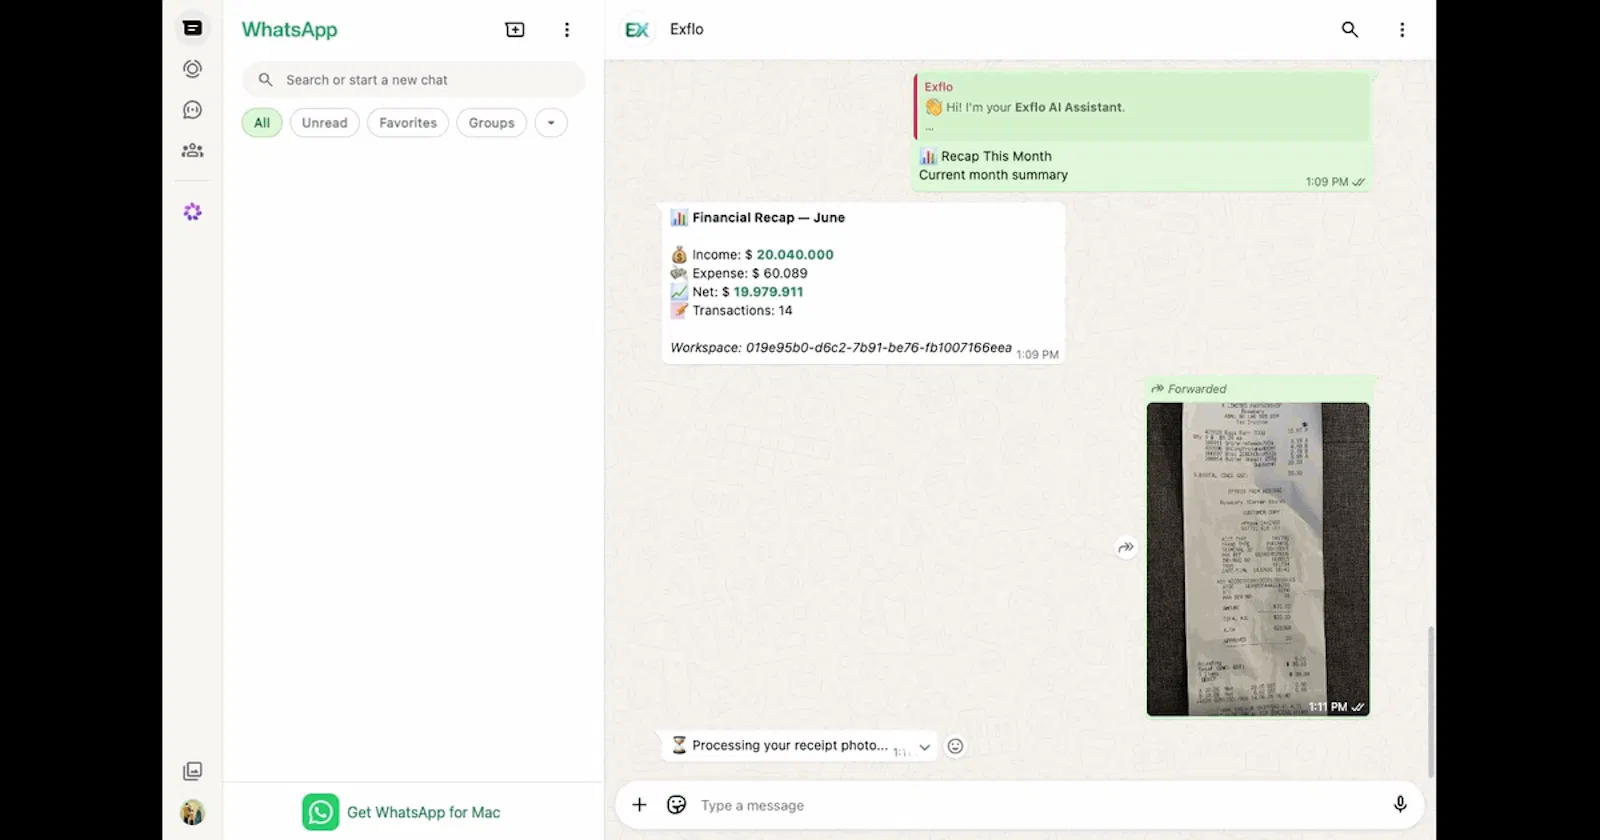The width and height of the screenshot is (1600, 840).
Task: Open the Status updates icon
Action: [193, 69]
